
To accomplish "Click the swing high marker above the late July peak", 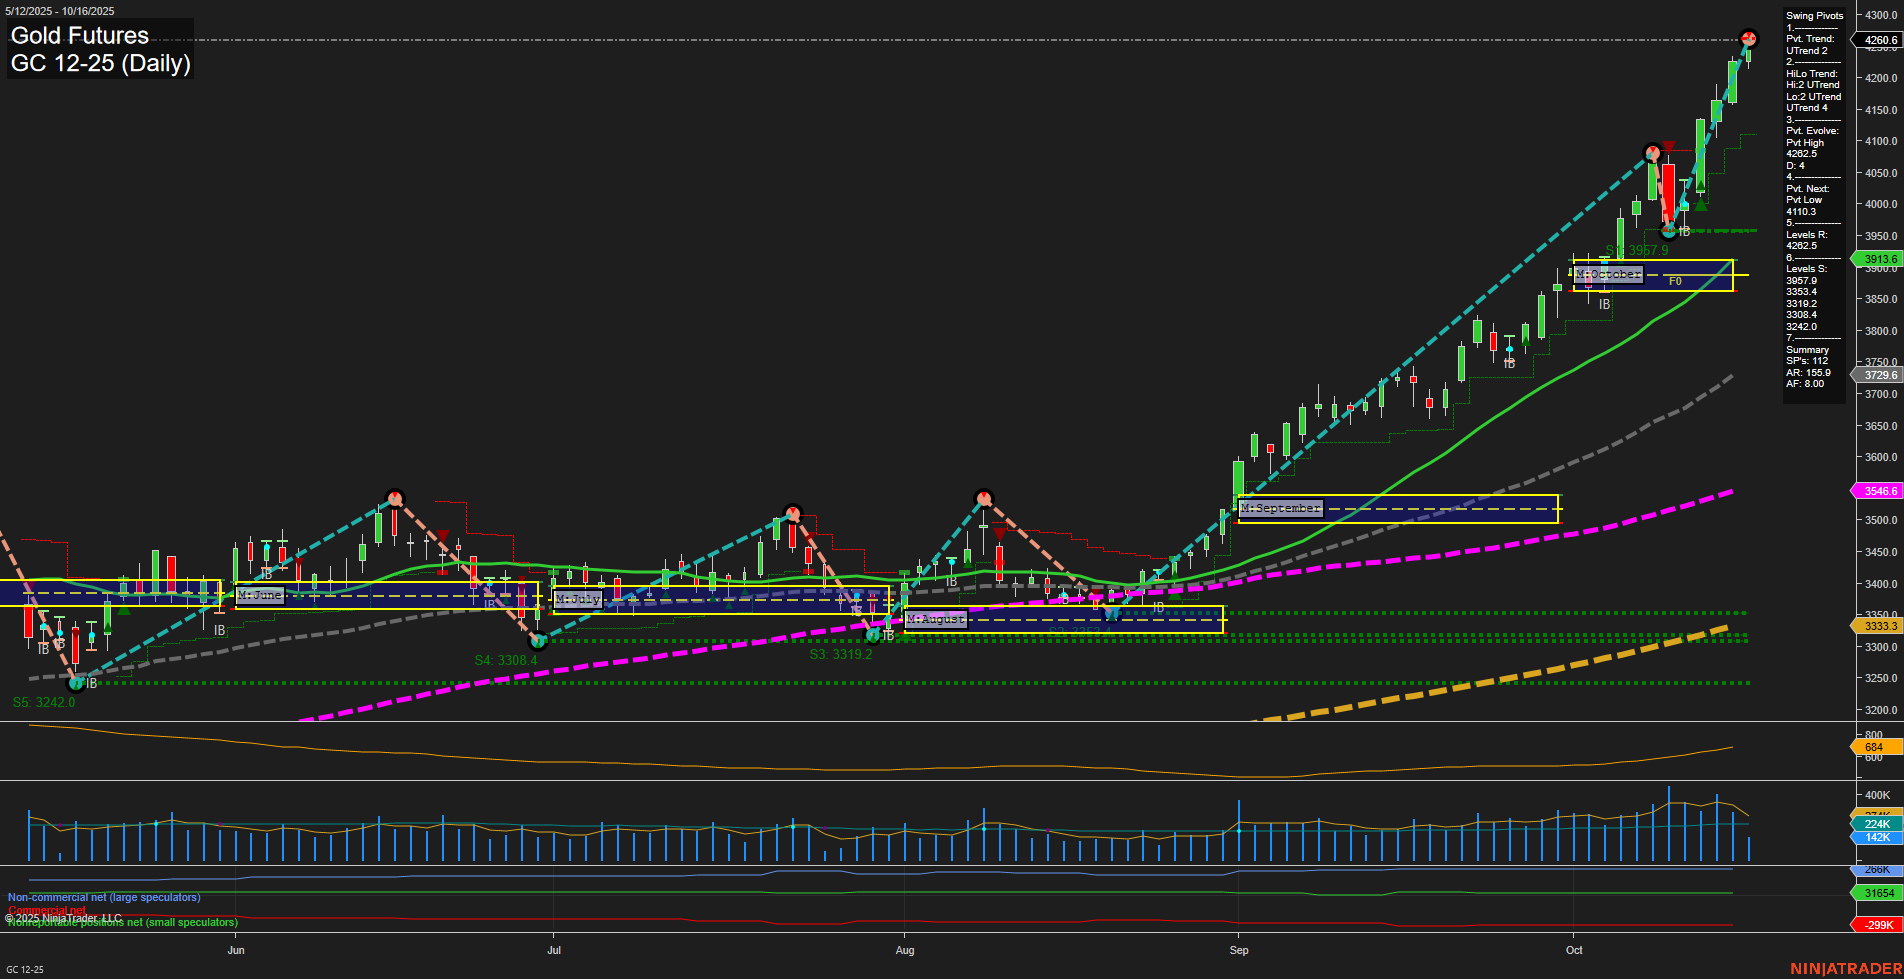I will [793, 513].
